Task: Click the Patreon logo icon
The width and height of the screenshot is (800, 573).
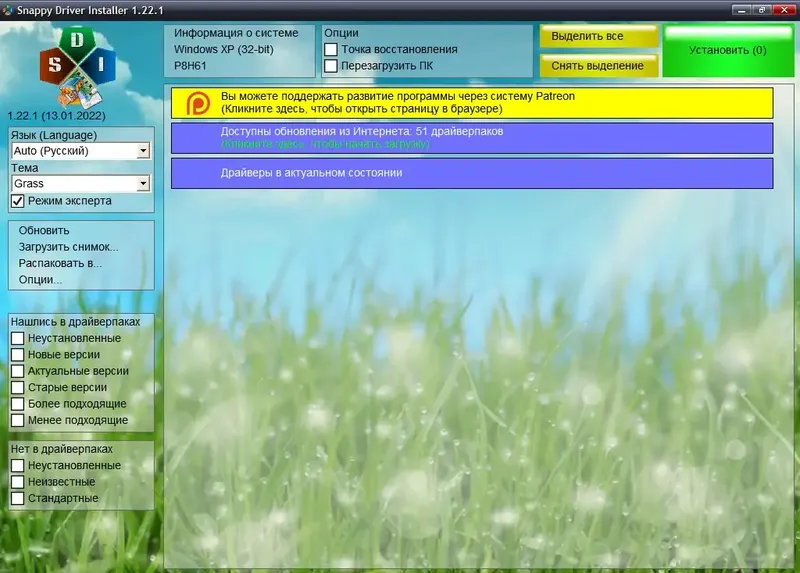Action: pos(198,103)
